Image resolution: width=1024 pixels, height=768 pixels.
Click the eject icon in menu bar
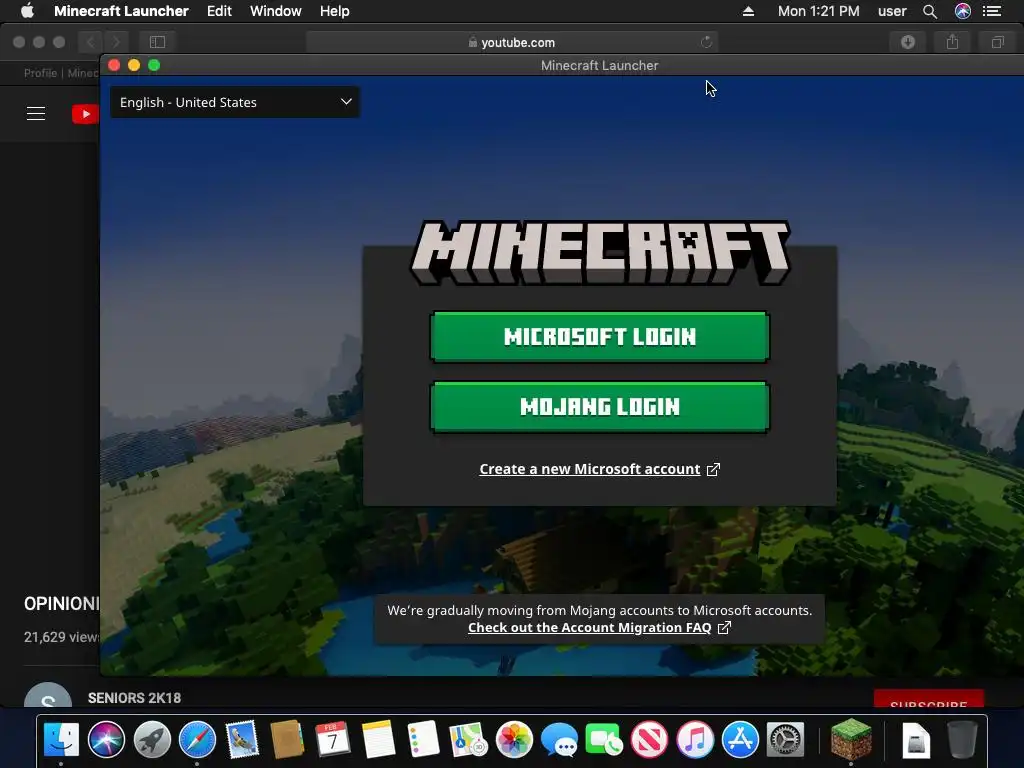pos(748,11)
